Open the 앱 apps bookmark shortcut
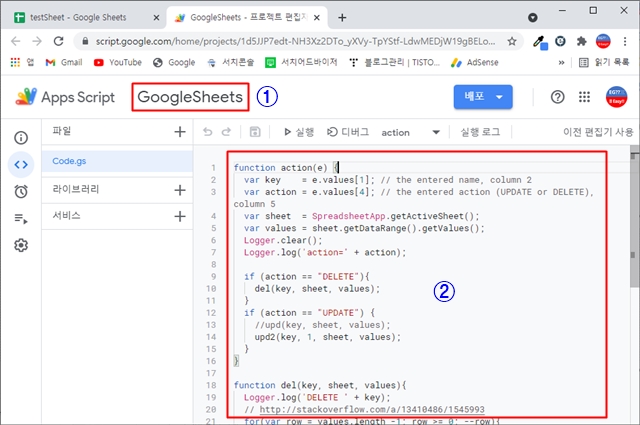Screen dimensions: 640x425 [22, 62]
